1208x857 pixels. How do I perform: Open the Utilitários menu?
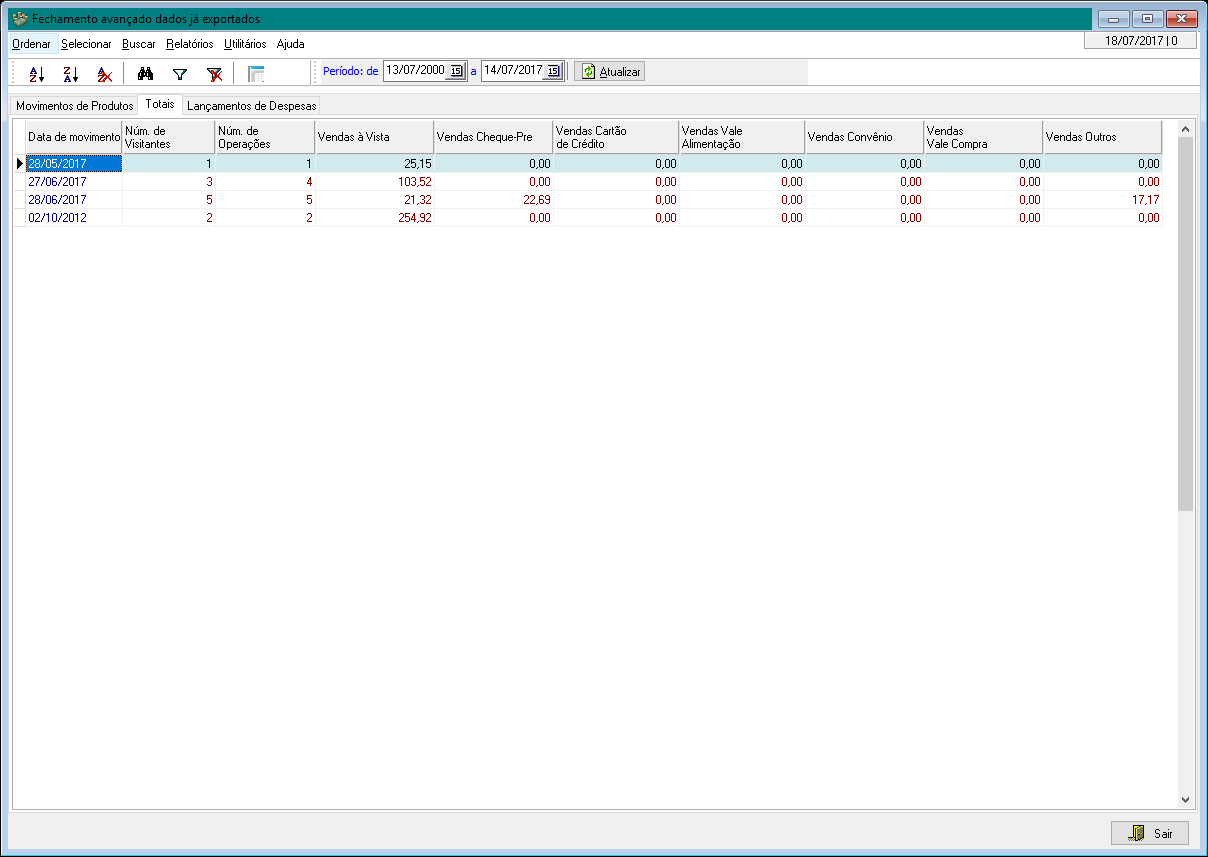pyautogui.click(x=245, y=44)
